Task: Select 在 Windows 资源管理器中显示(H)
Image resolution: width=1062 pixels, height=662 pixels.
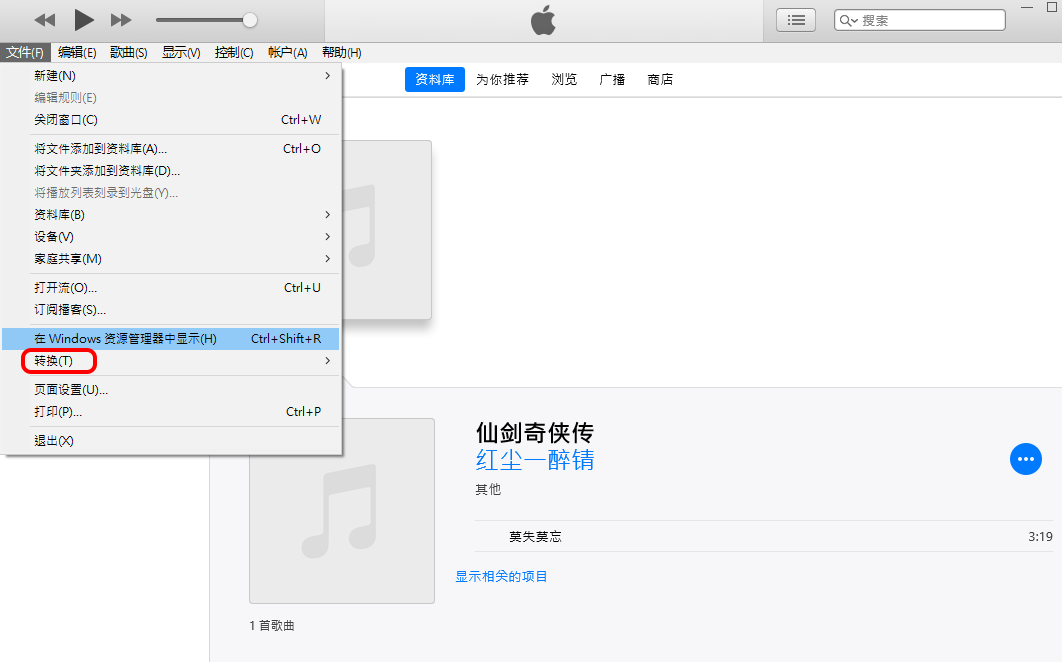Action: pos(171,339)
